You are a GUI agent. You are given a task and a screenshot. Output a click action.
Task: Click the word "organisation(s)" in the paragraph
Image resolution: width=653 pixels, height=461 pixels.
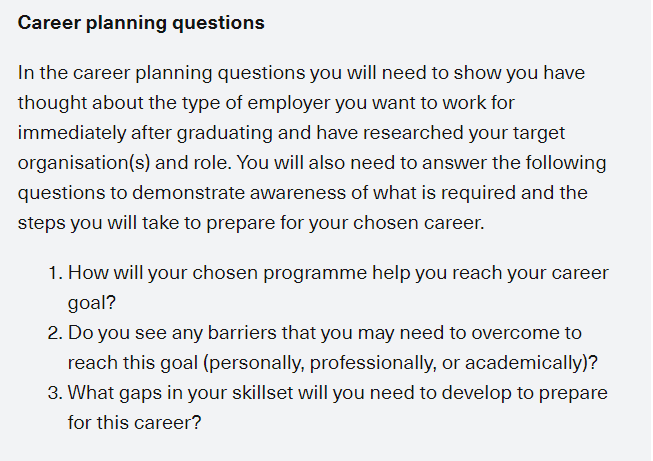[x=84, y=163]
